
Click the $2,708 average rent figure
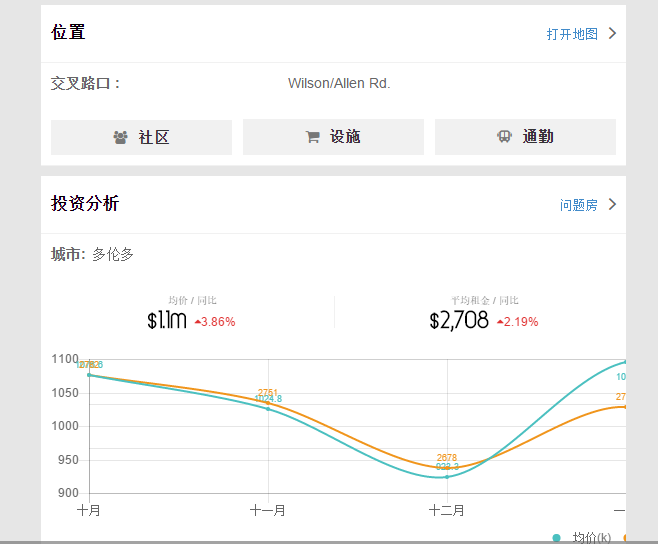click(459, 321)
